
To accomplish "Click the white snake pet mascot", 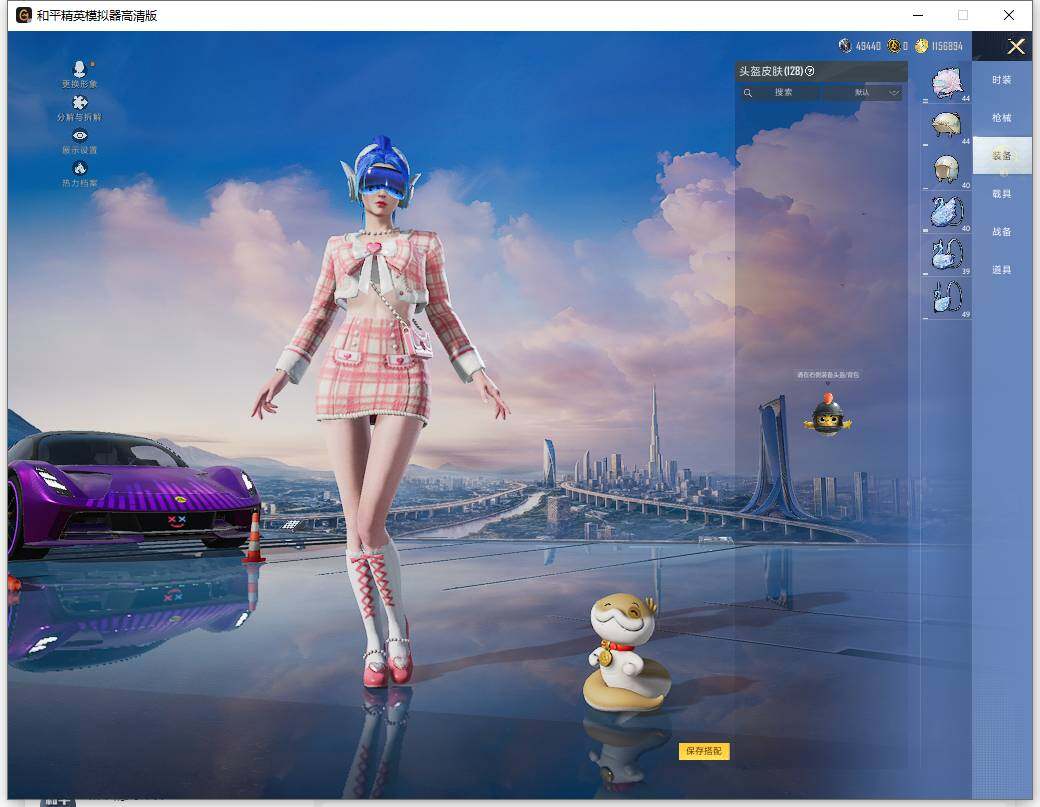I will point(626,652).
